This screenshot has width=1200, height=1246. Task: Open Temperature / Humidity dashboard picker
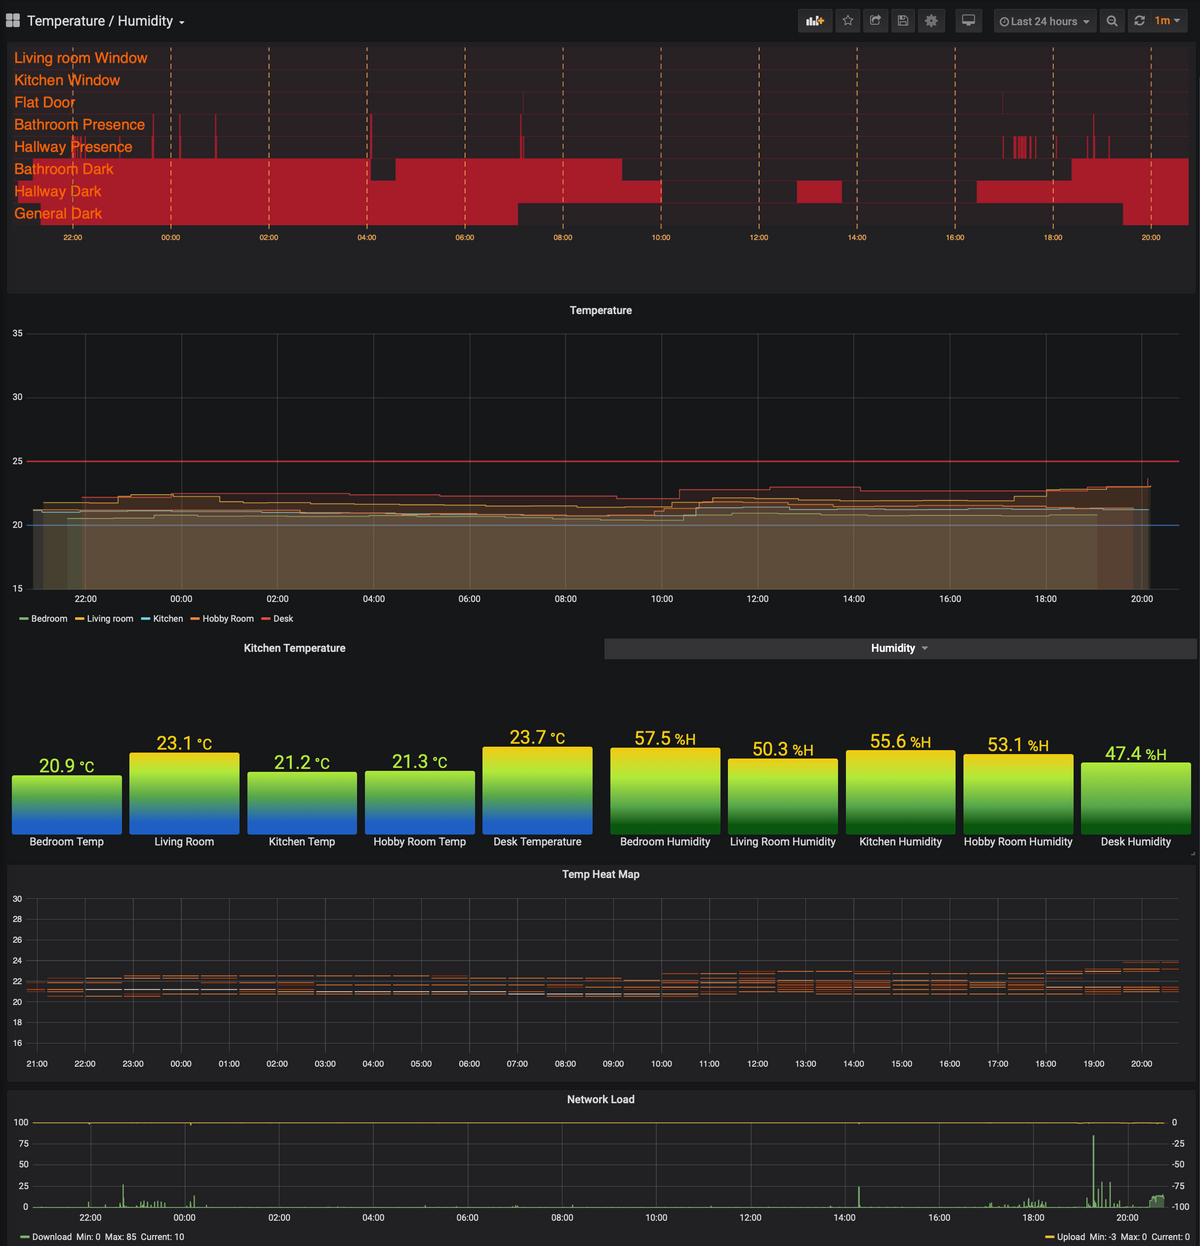(x=106, y=21)
